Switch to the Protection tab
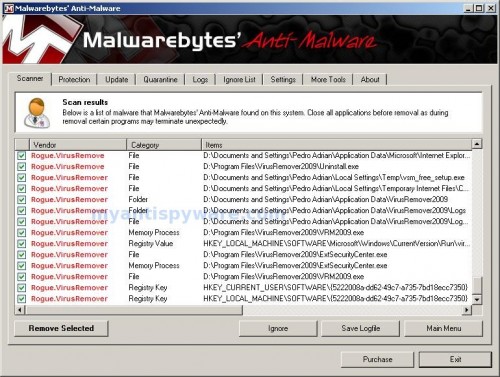The image size is (500, 377). pyautogui.click(x=74, y=79)
